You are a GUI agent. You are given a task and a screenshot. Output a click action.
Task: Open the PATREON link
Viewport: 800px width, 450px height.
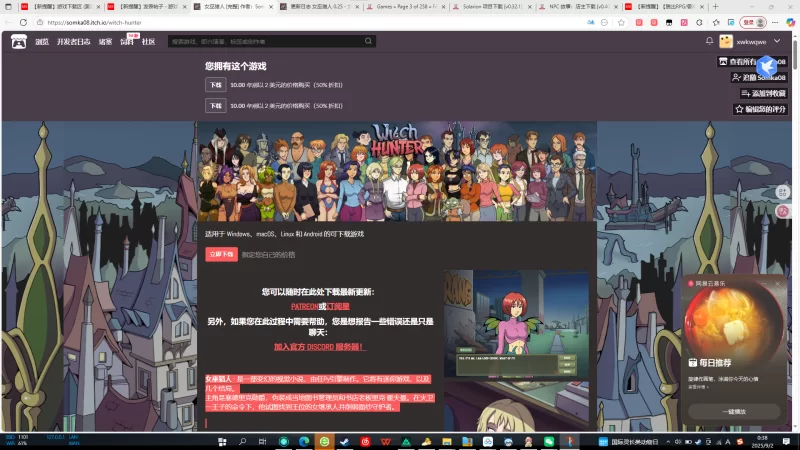click(305, 307)
